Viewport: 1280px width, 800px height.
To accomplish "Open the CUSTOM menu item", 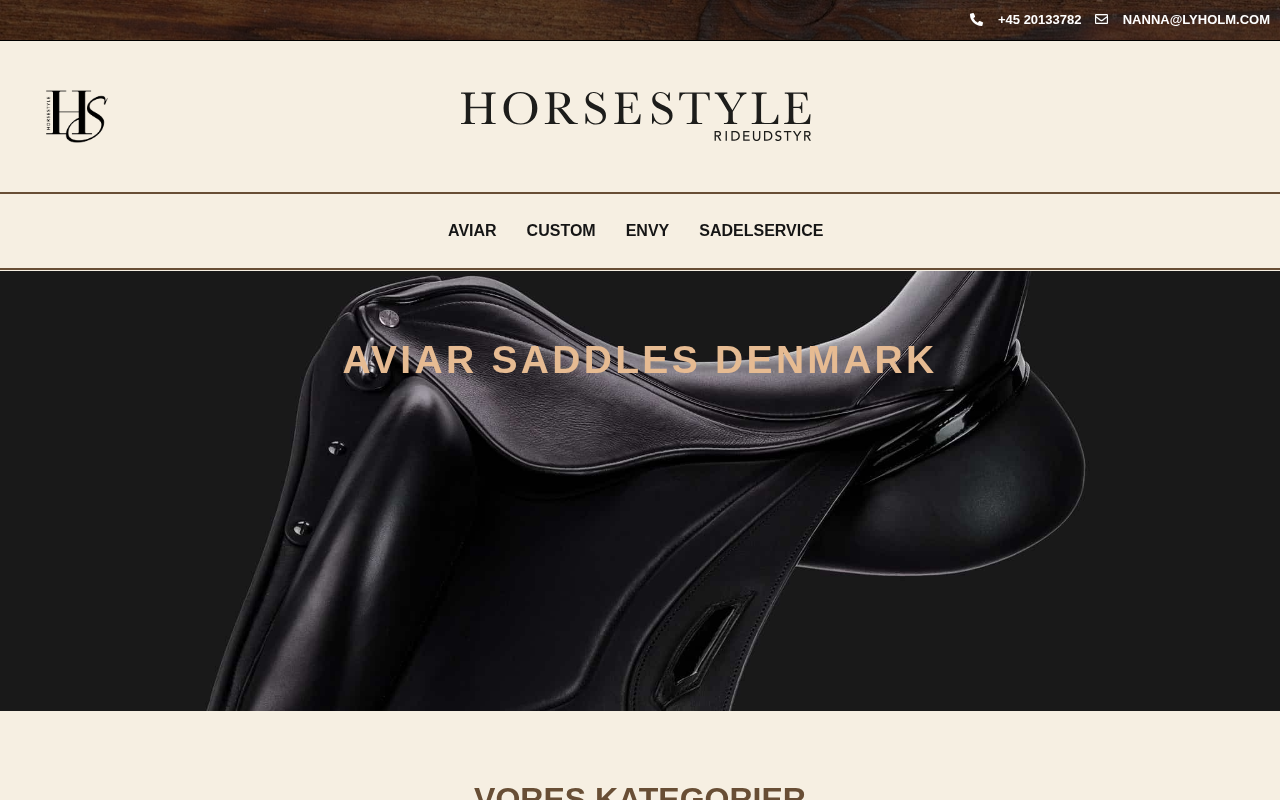I will (x=561, y=231).
